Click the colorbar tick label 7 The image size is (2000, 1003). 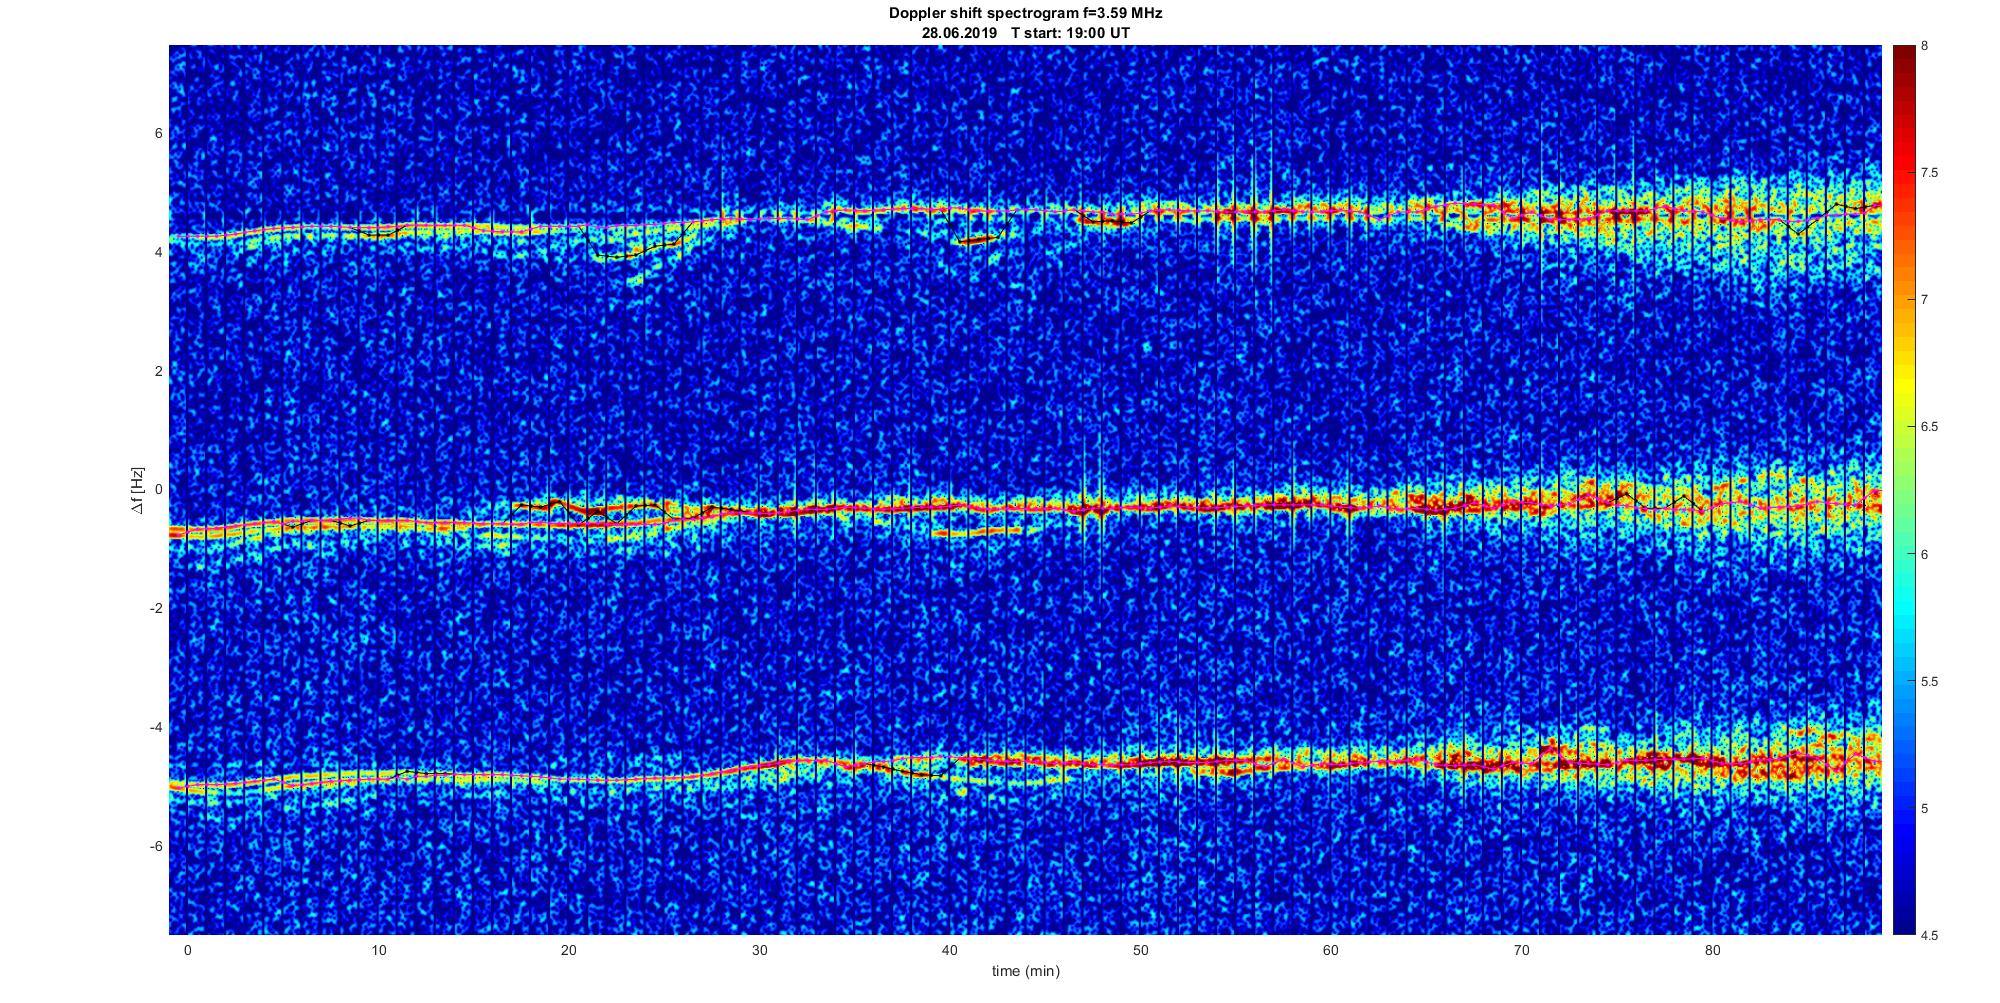1925,300
